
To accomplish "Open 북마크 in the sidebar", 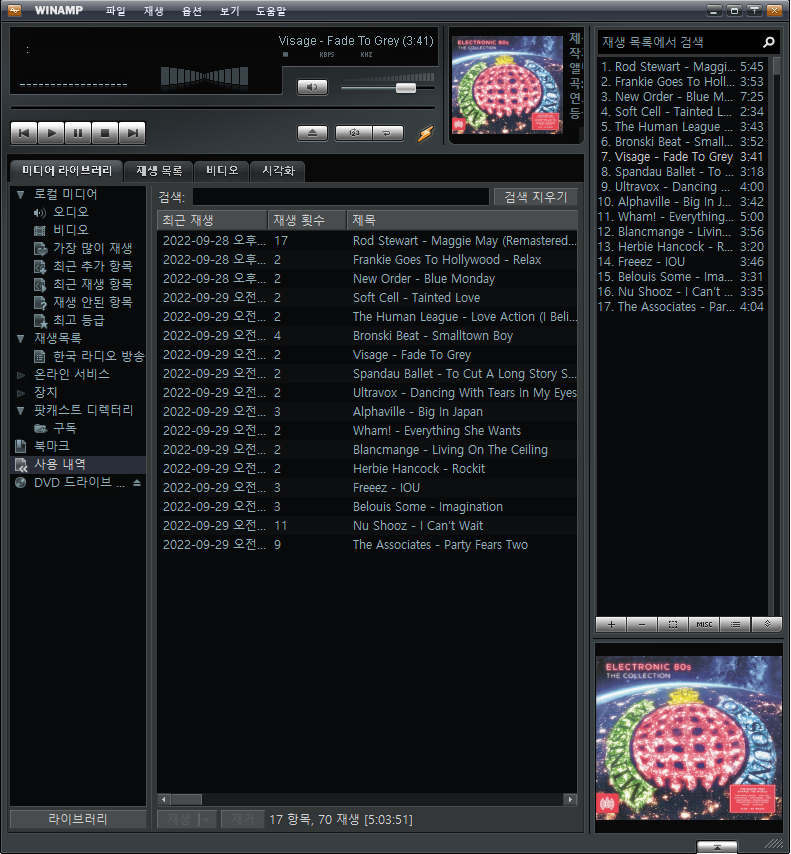I will click(x=52, y=446).
